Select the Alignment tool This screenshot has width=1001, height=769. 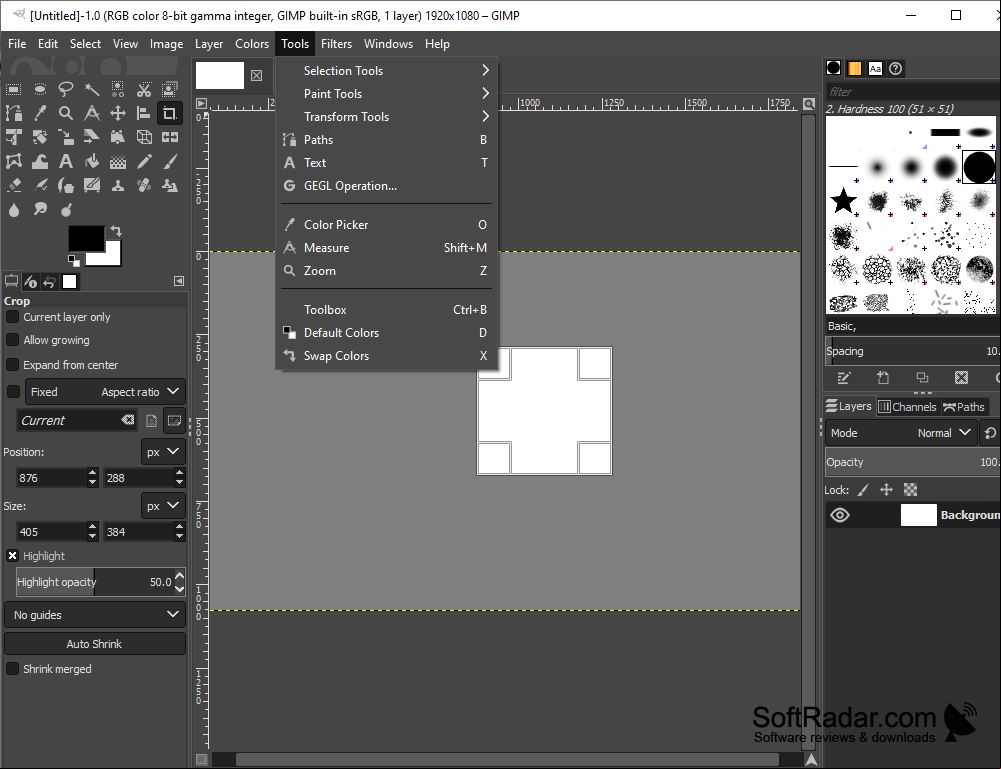(144, 114)
